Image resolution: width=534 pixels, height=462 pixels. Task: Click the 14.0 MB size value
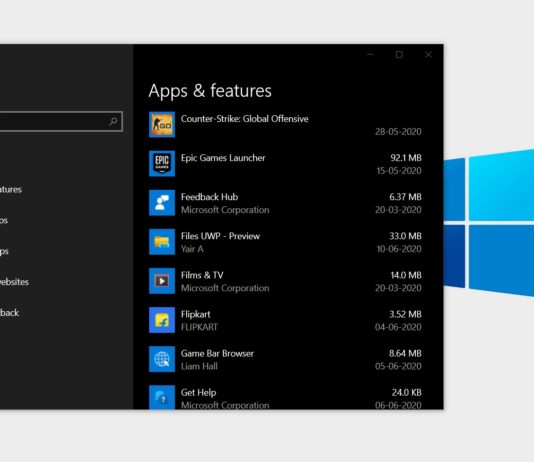click(x=406, y=275)
